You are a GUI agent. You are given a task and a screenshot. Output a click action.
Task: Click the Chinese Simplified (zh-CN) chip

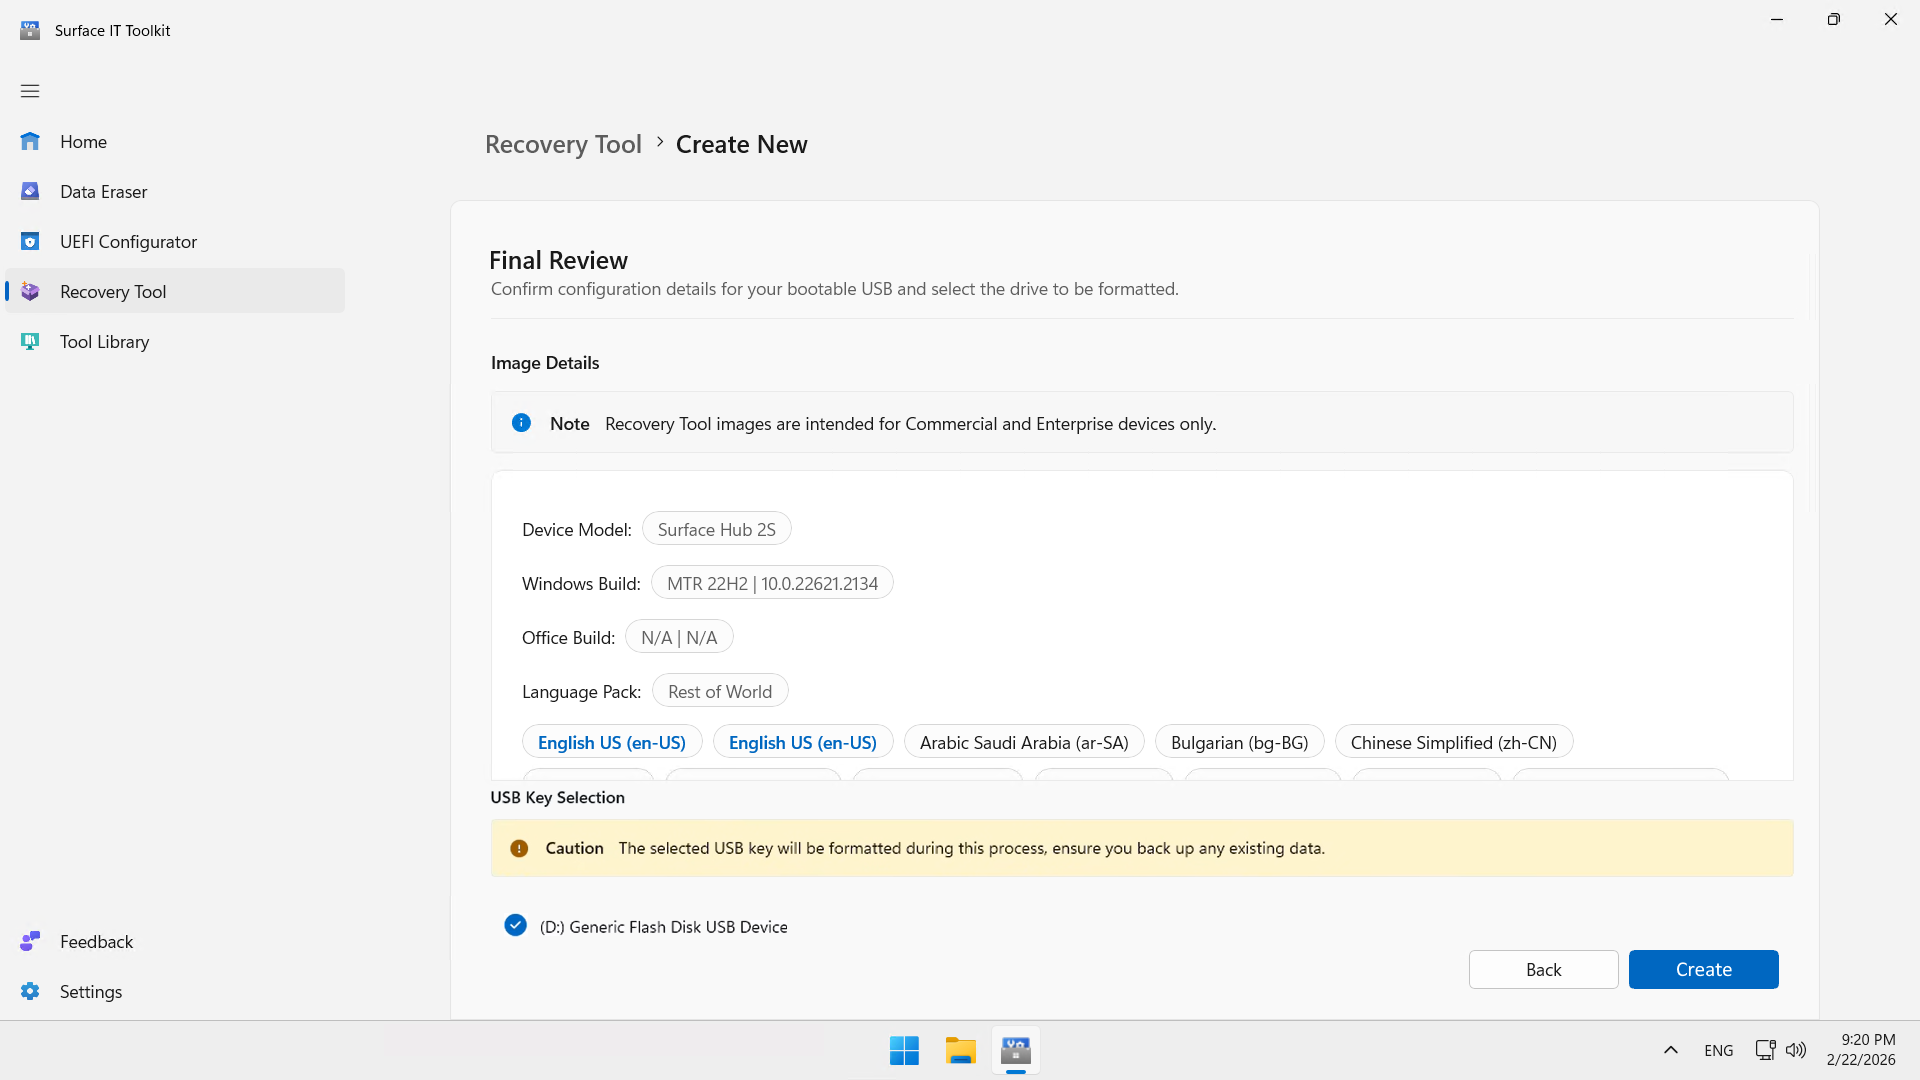(1453, 743)
